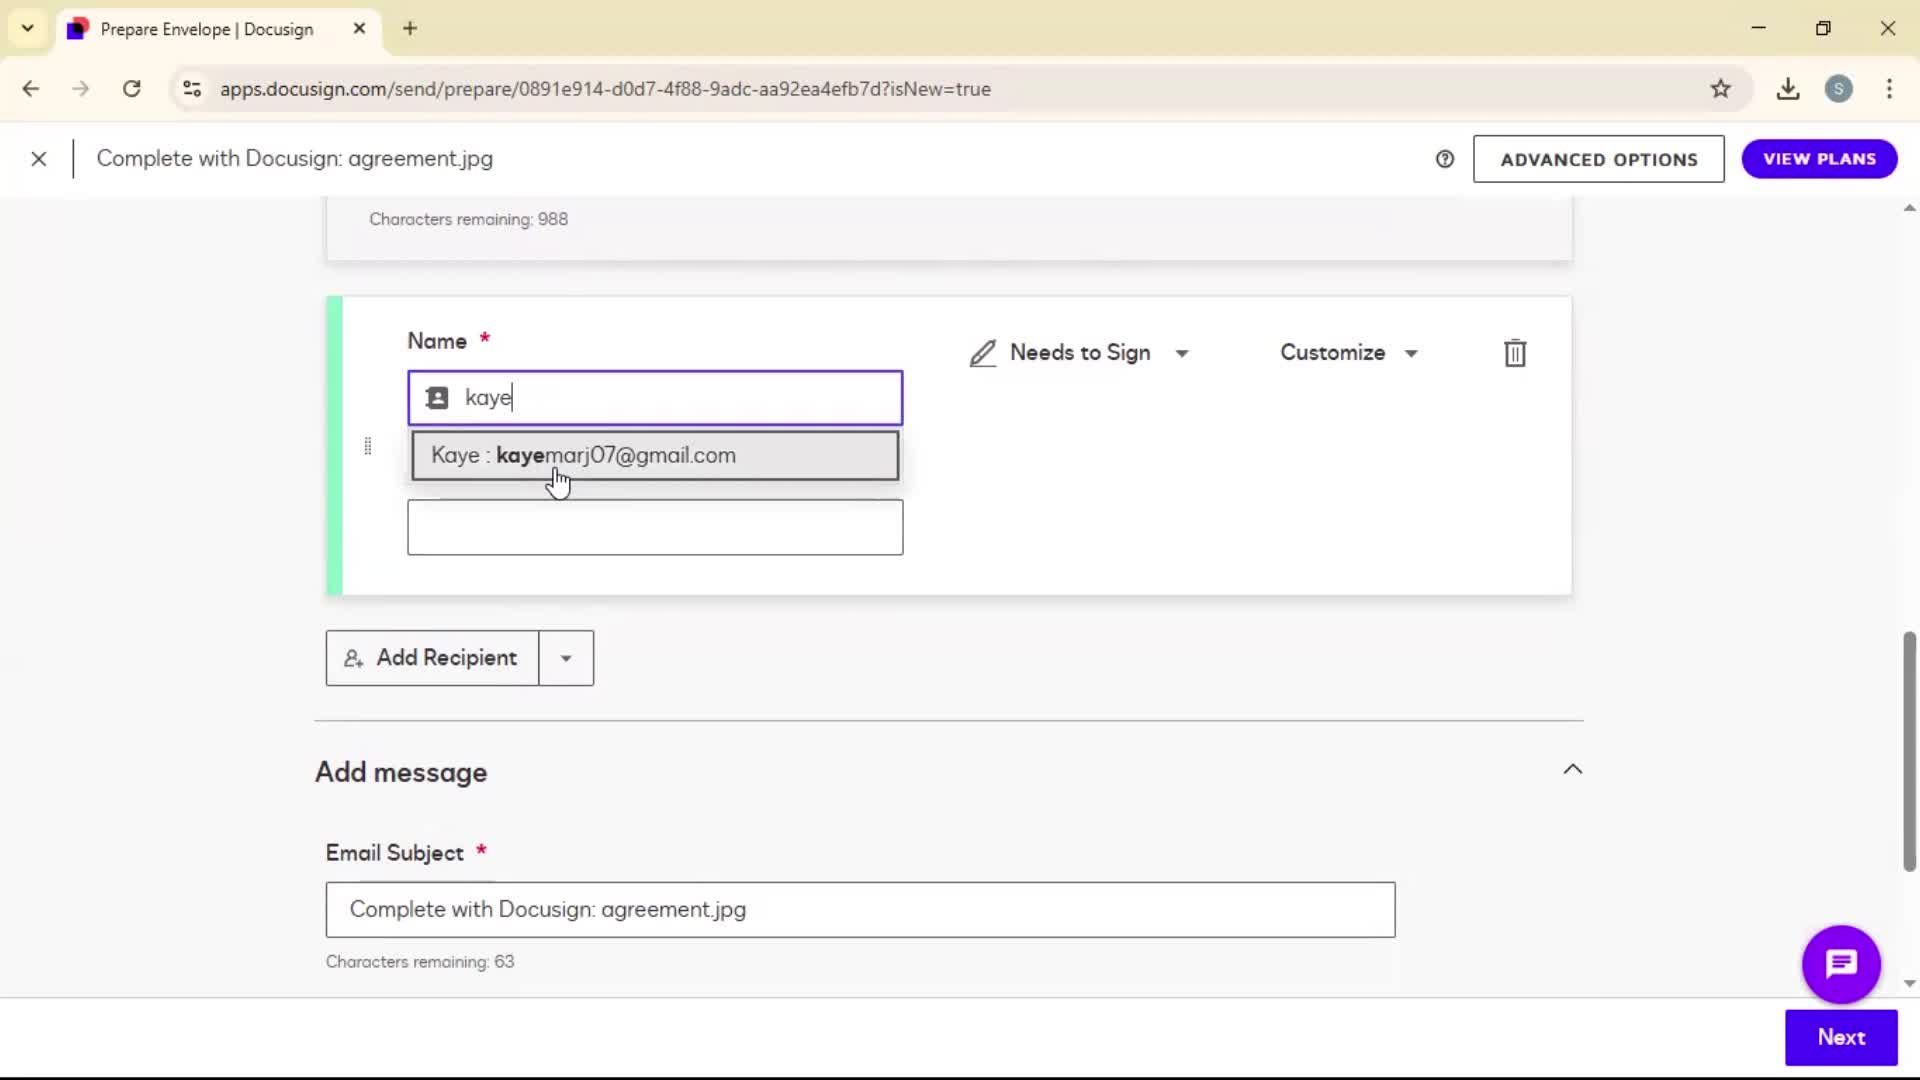Viewport: 1920px width, 1080px height.
Task: Open a new browser tab
Action: [410, 29]
